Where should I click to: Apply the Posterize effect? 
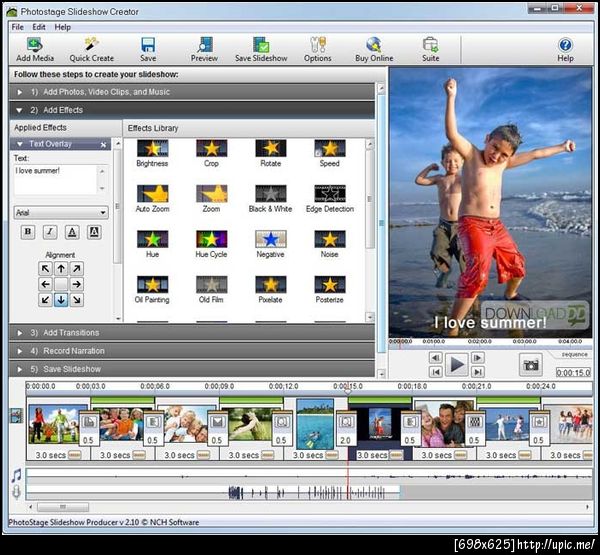pyautogui.click(x=329, y=290)
